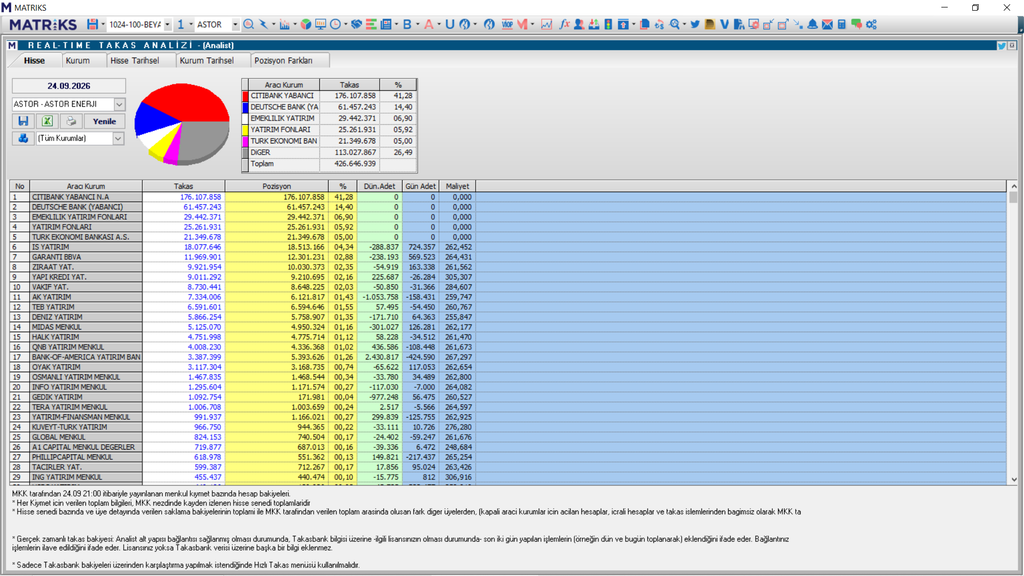Select the IS YATIRIM row
1024x576 pixels.
[507, 247]
